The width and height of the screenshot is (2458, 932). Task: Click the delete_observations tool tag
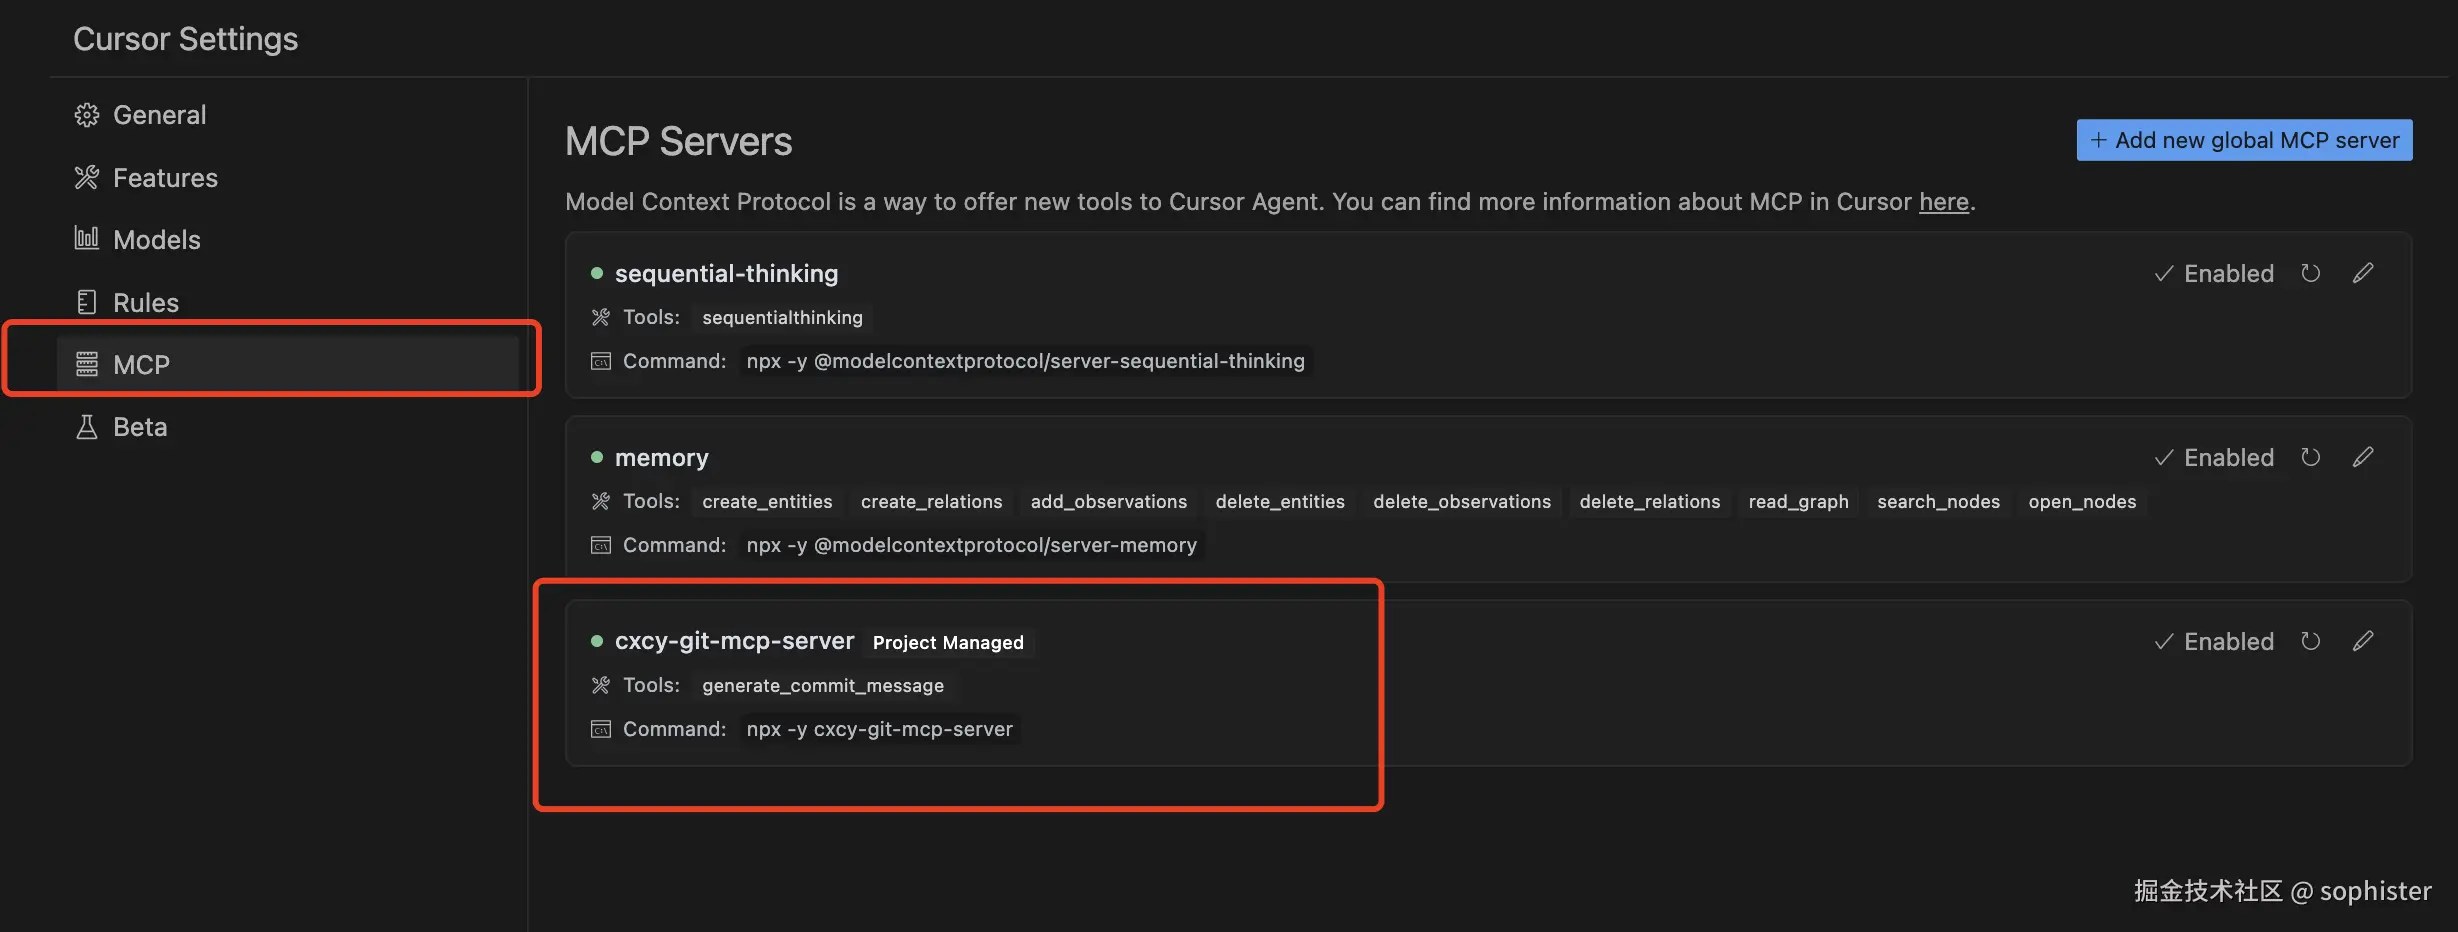pyautogui.click(x=1462, y=501)
